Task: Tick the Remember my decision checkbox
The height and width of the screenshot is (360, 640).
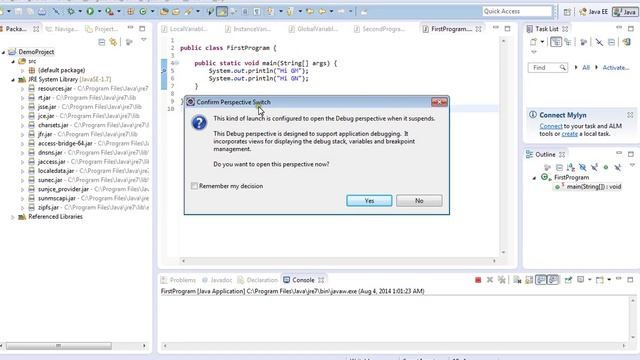Action: [194, 186]
